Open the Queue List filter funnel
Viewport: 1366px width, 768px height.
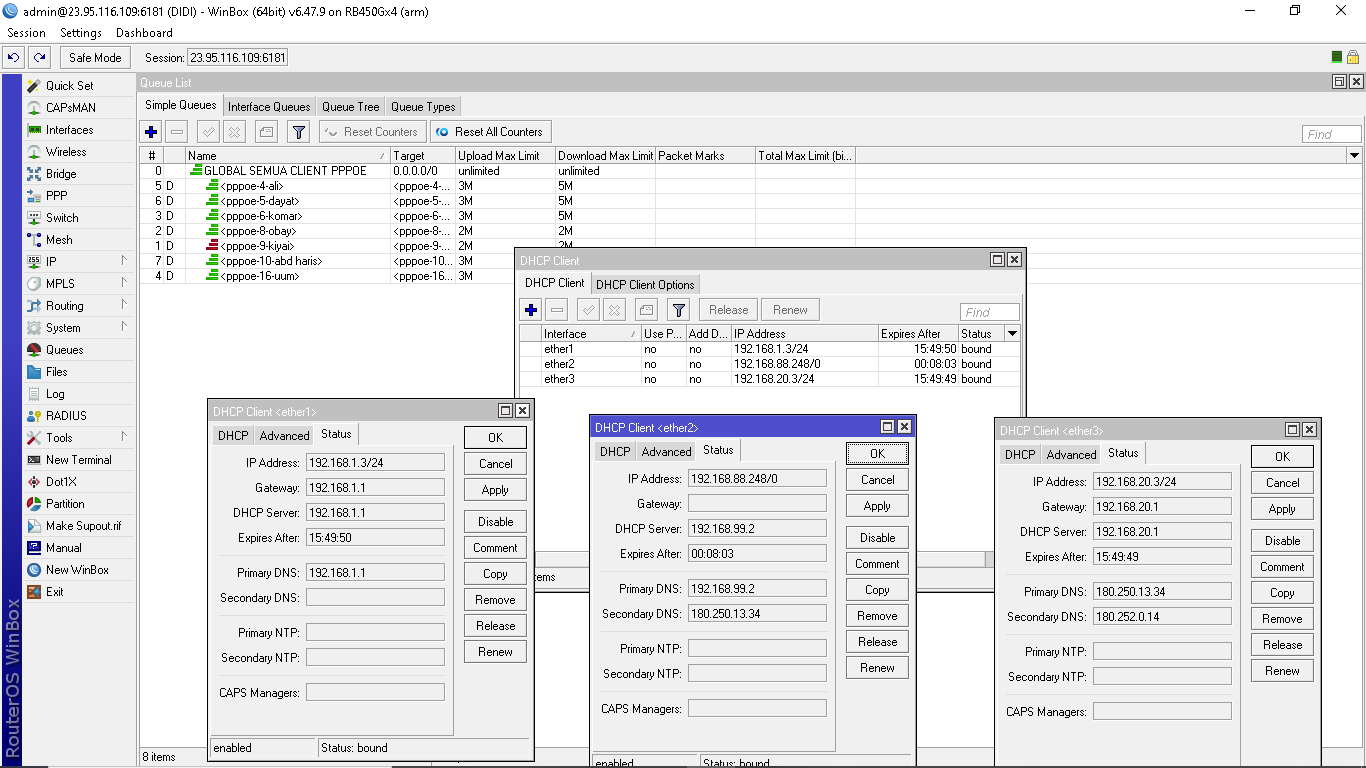click(298, 132)
